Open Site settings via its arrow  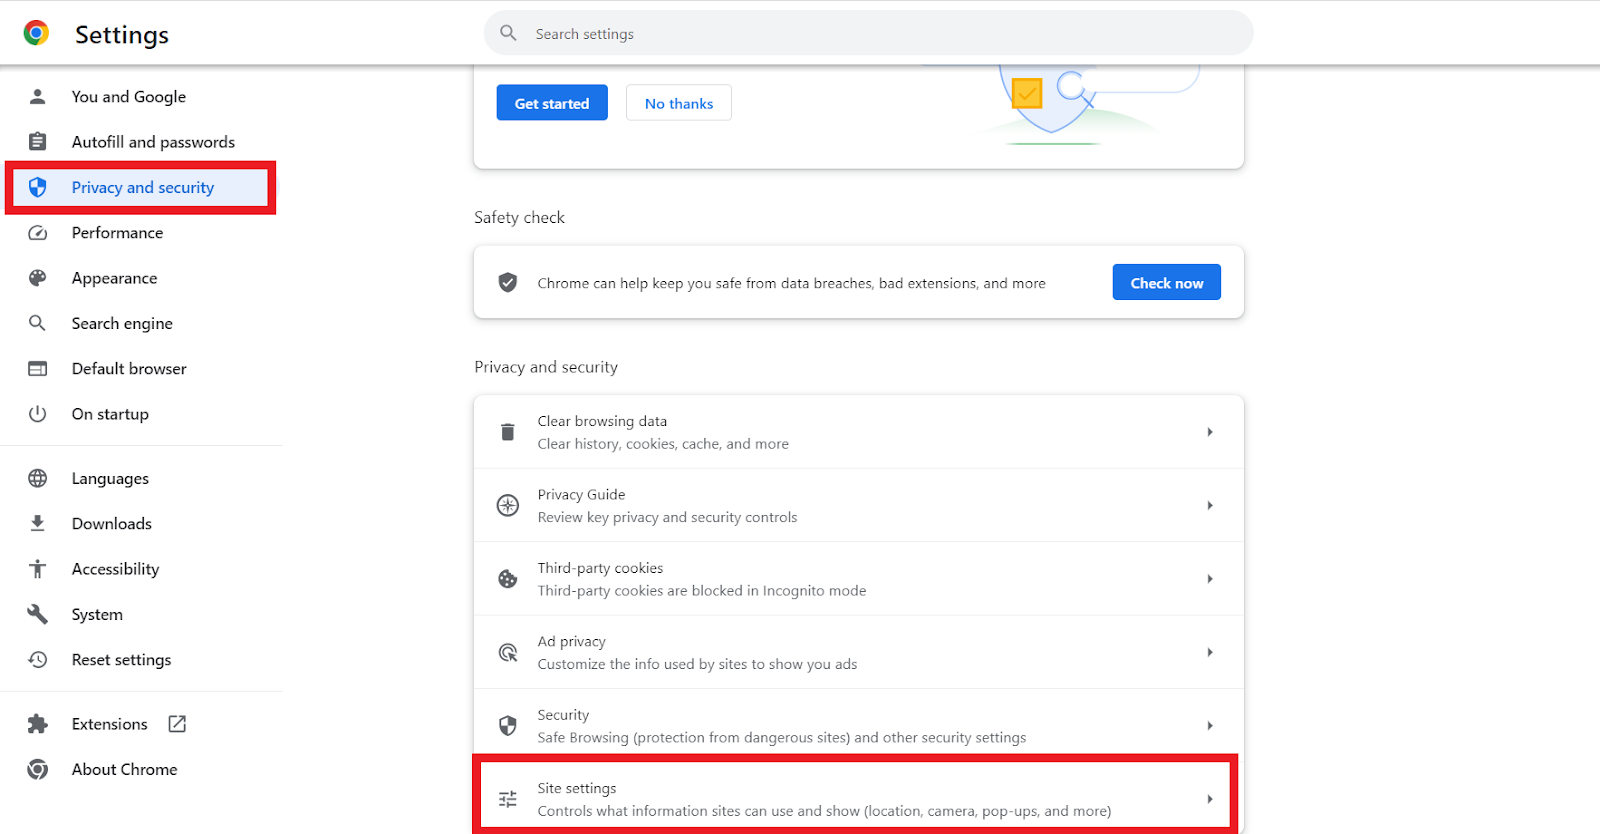coord(1210,799)
